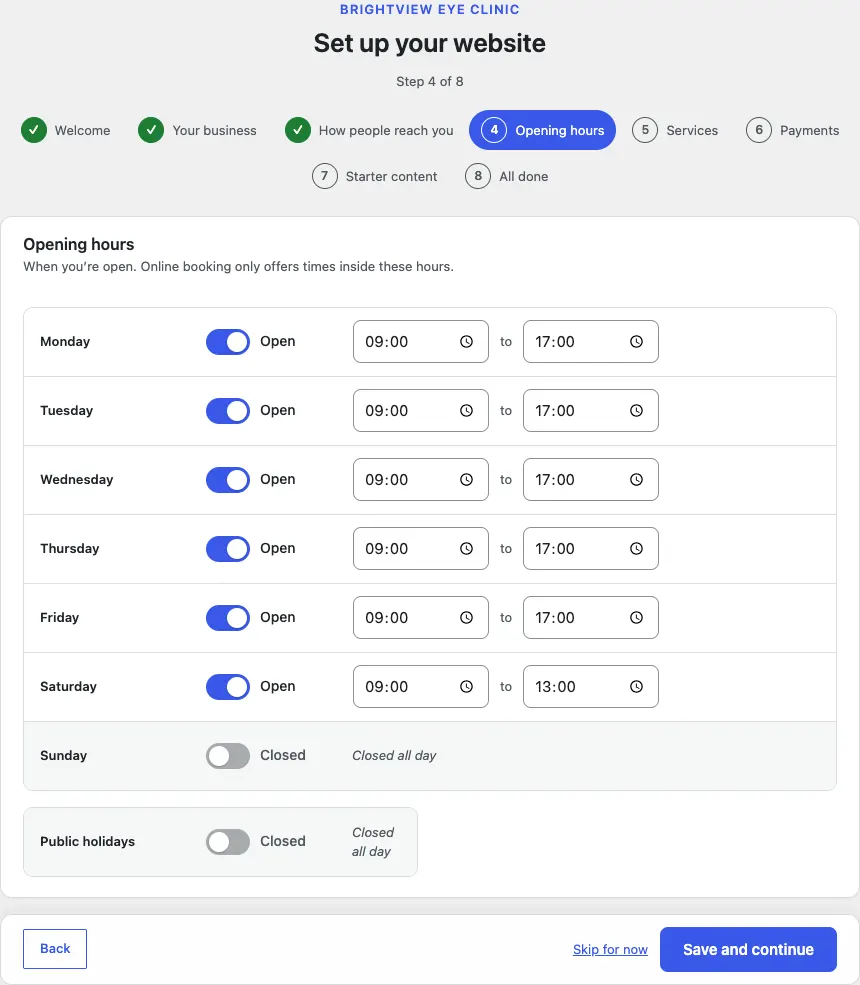
Task: Click clock icon in Wednesday opening time
Action: (x=466, y=480)
